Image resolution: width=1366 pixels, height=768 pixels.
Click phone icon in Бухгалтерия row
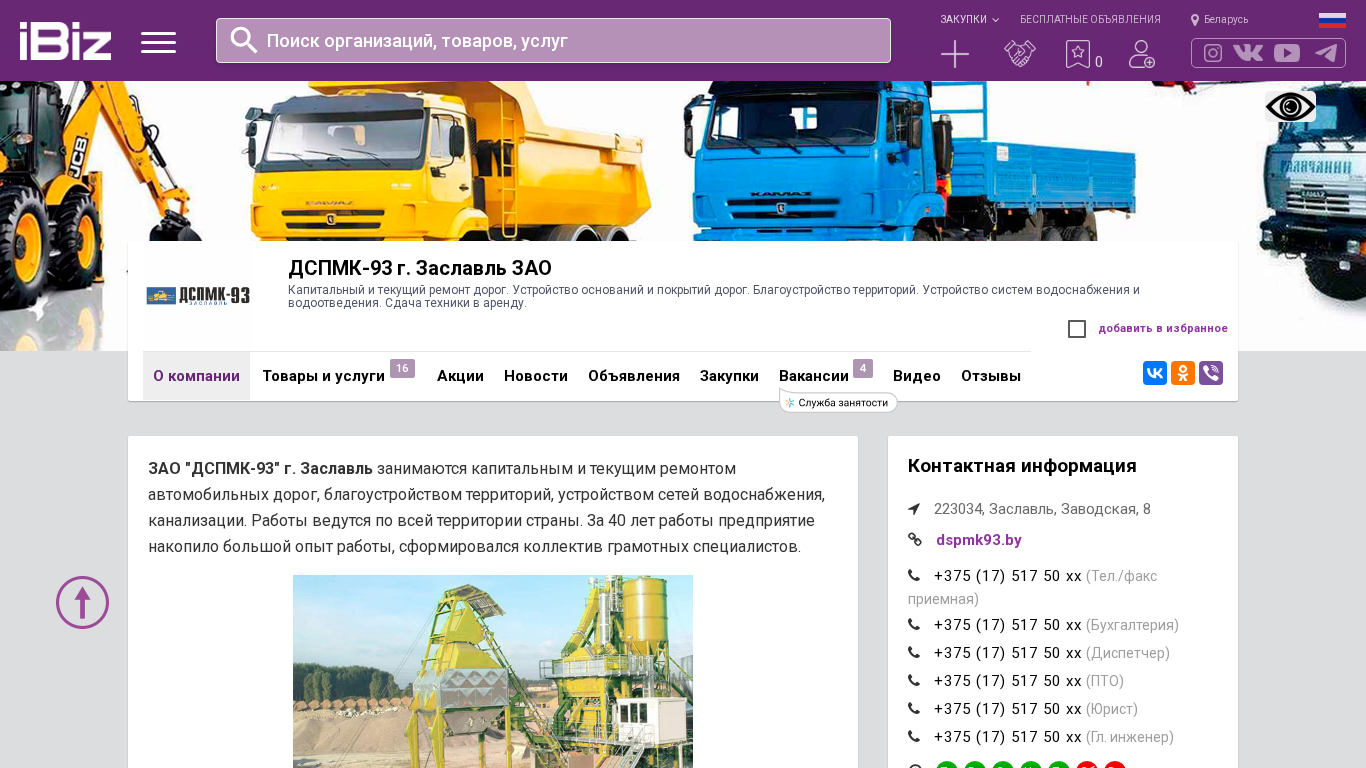pos(914,624)
